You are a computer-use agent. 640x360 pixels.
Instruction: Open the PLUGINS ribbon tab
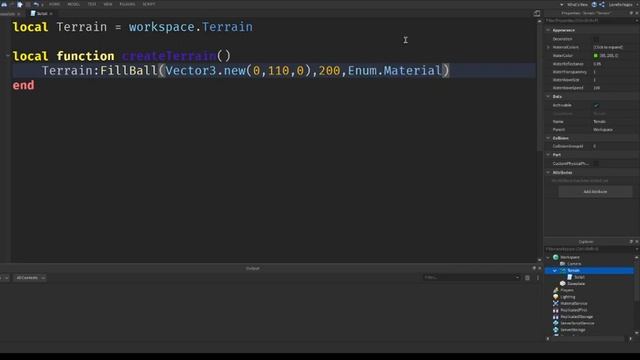(127, 4)
